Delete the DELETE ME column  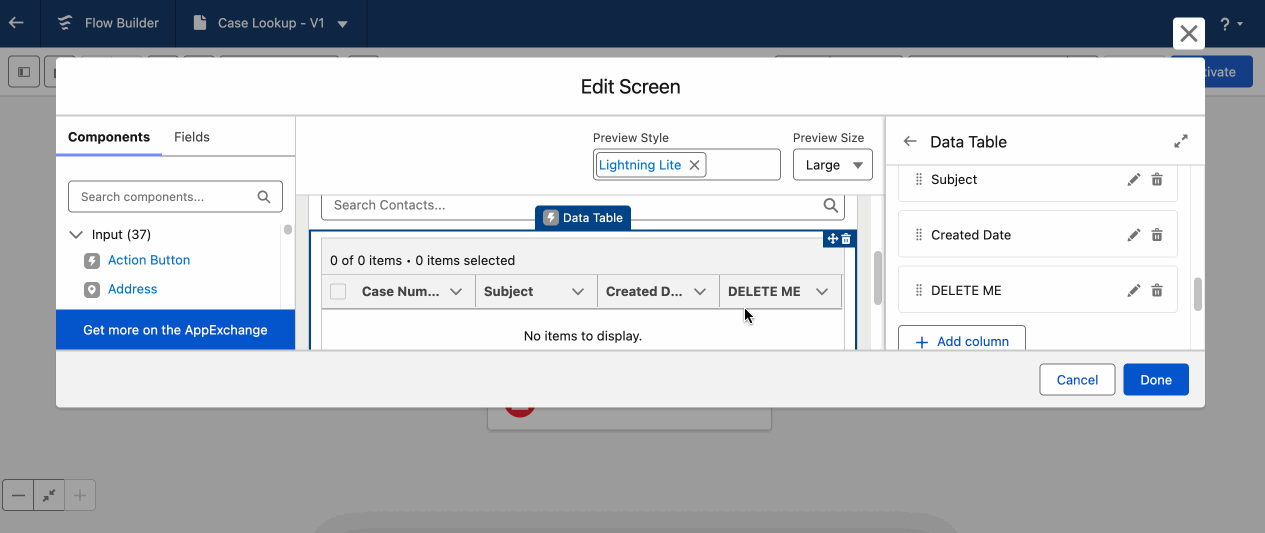coord(1157,291)
